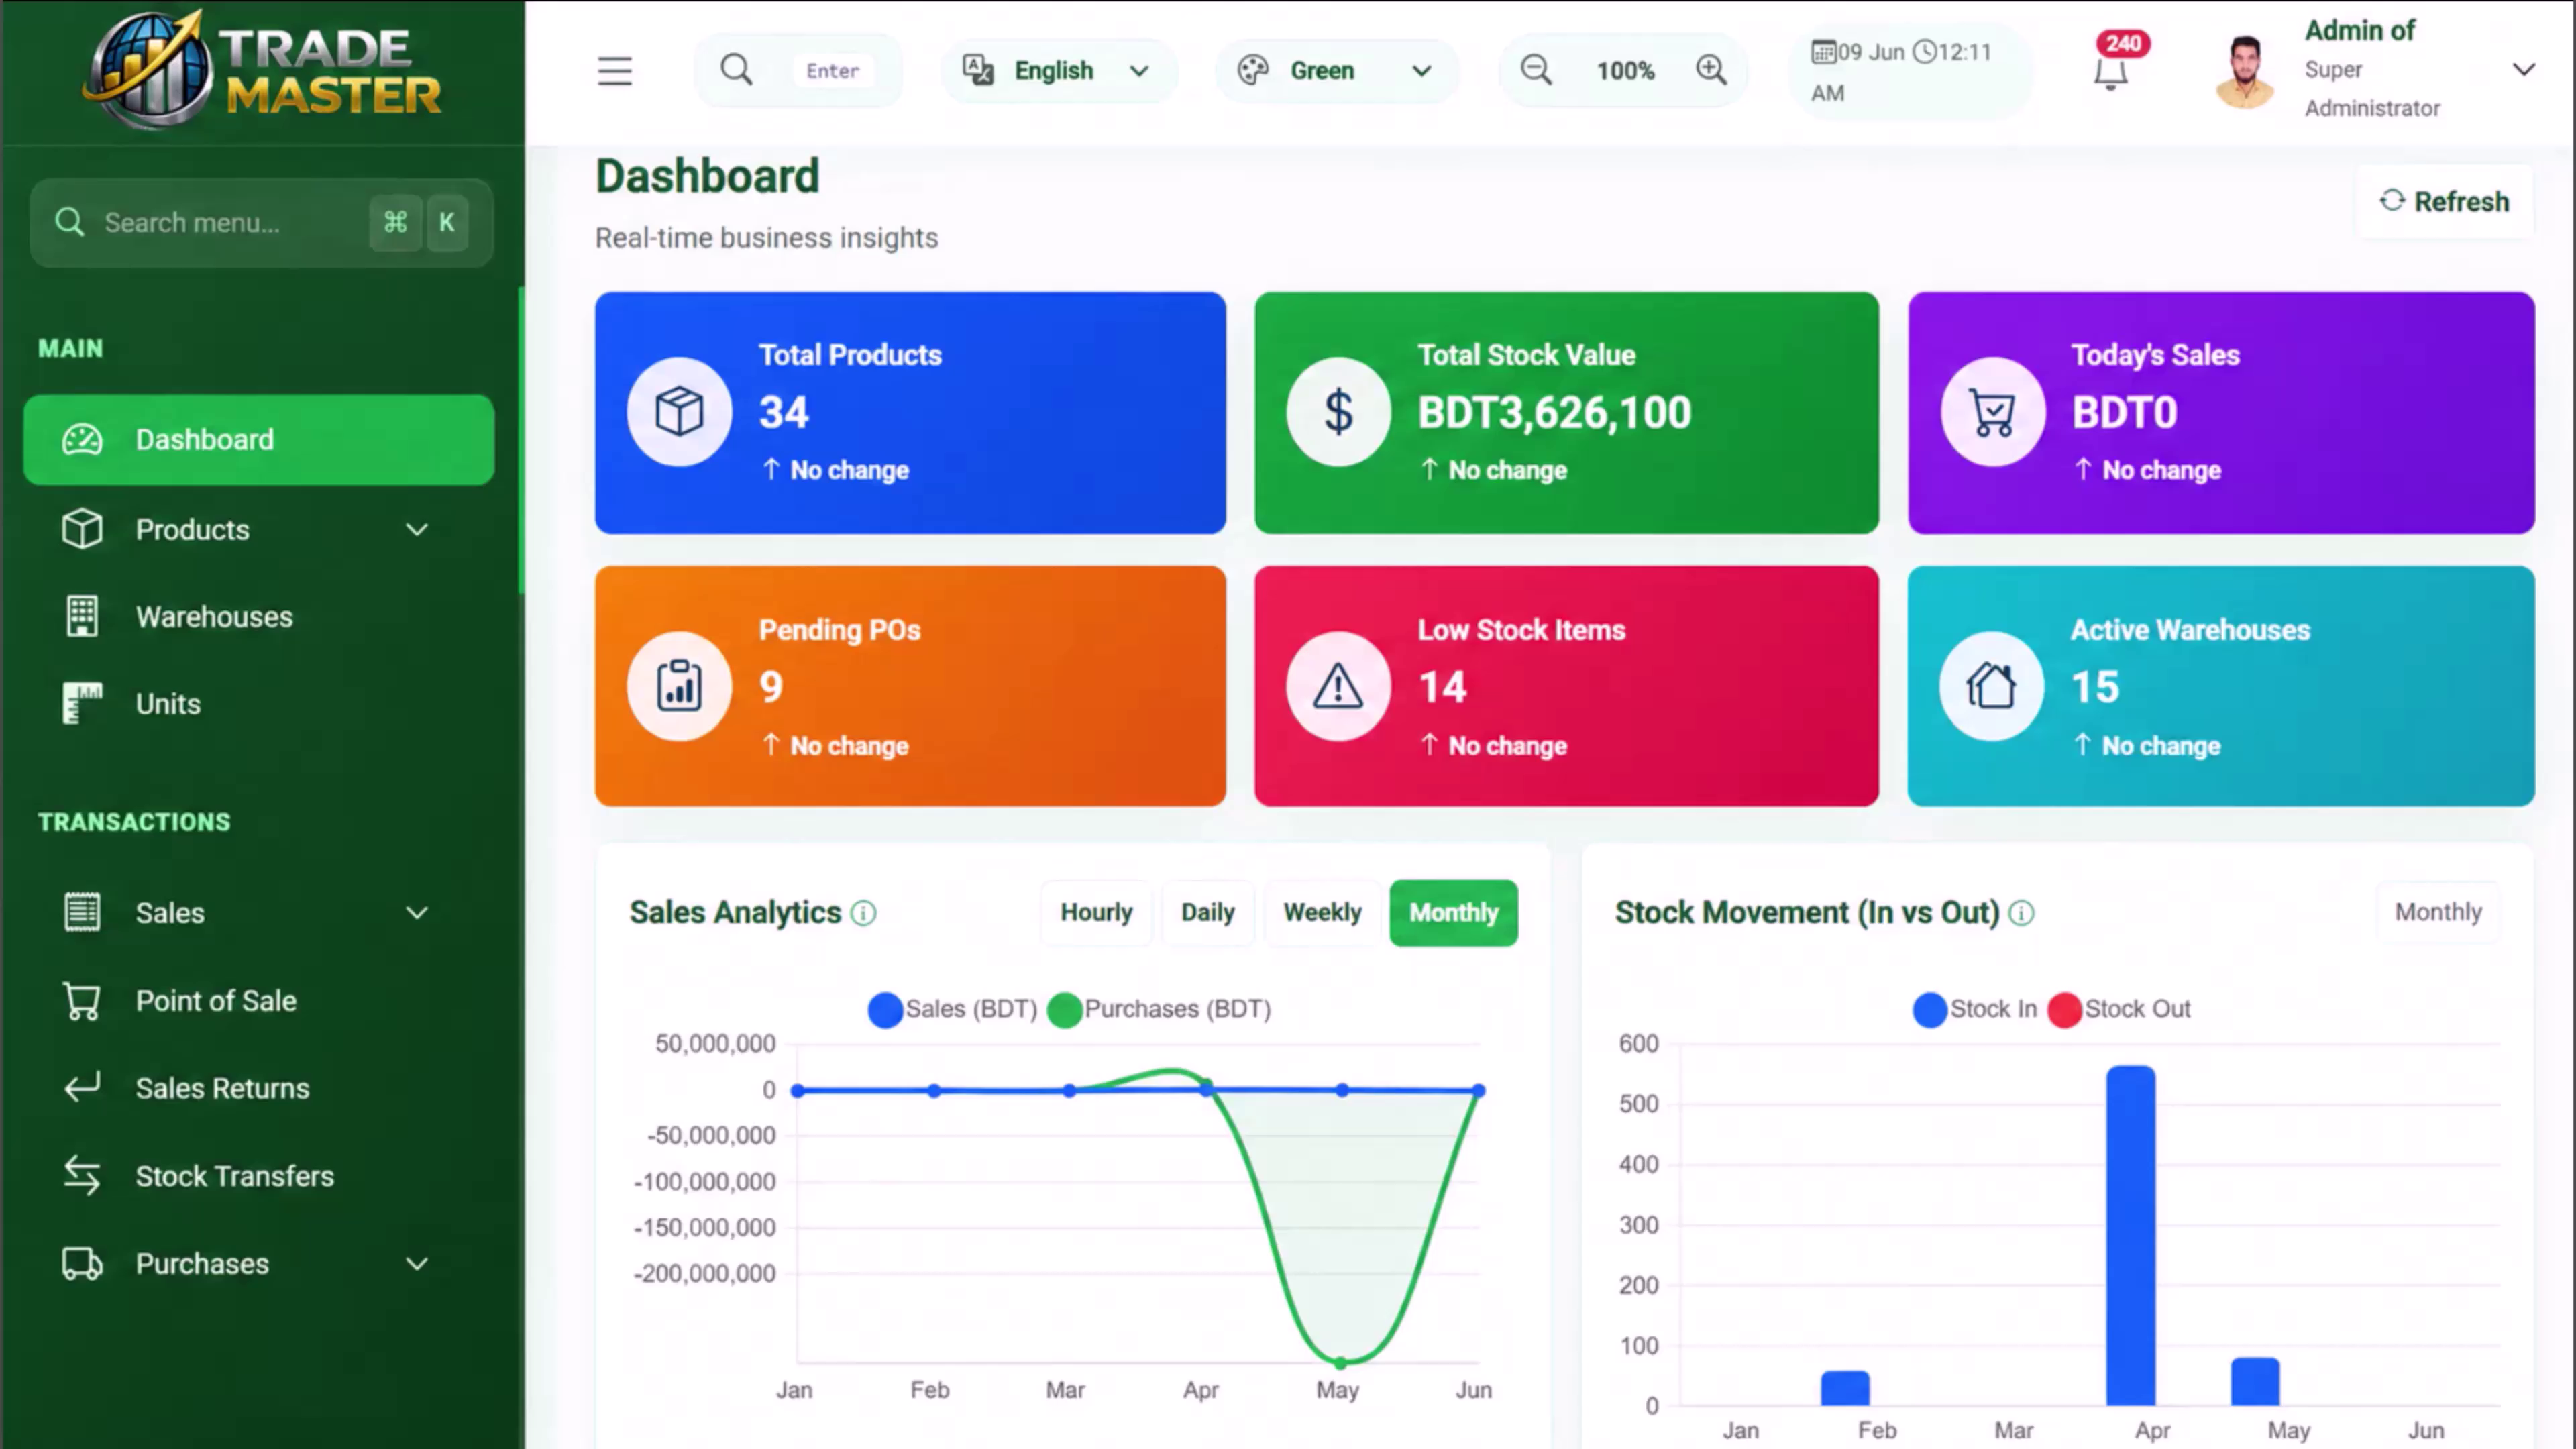Click the Warehouses building icon in sidebar
The image size is (2576, 1449).
[x=82, y=617]
